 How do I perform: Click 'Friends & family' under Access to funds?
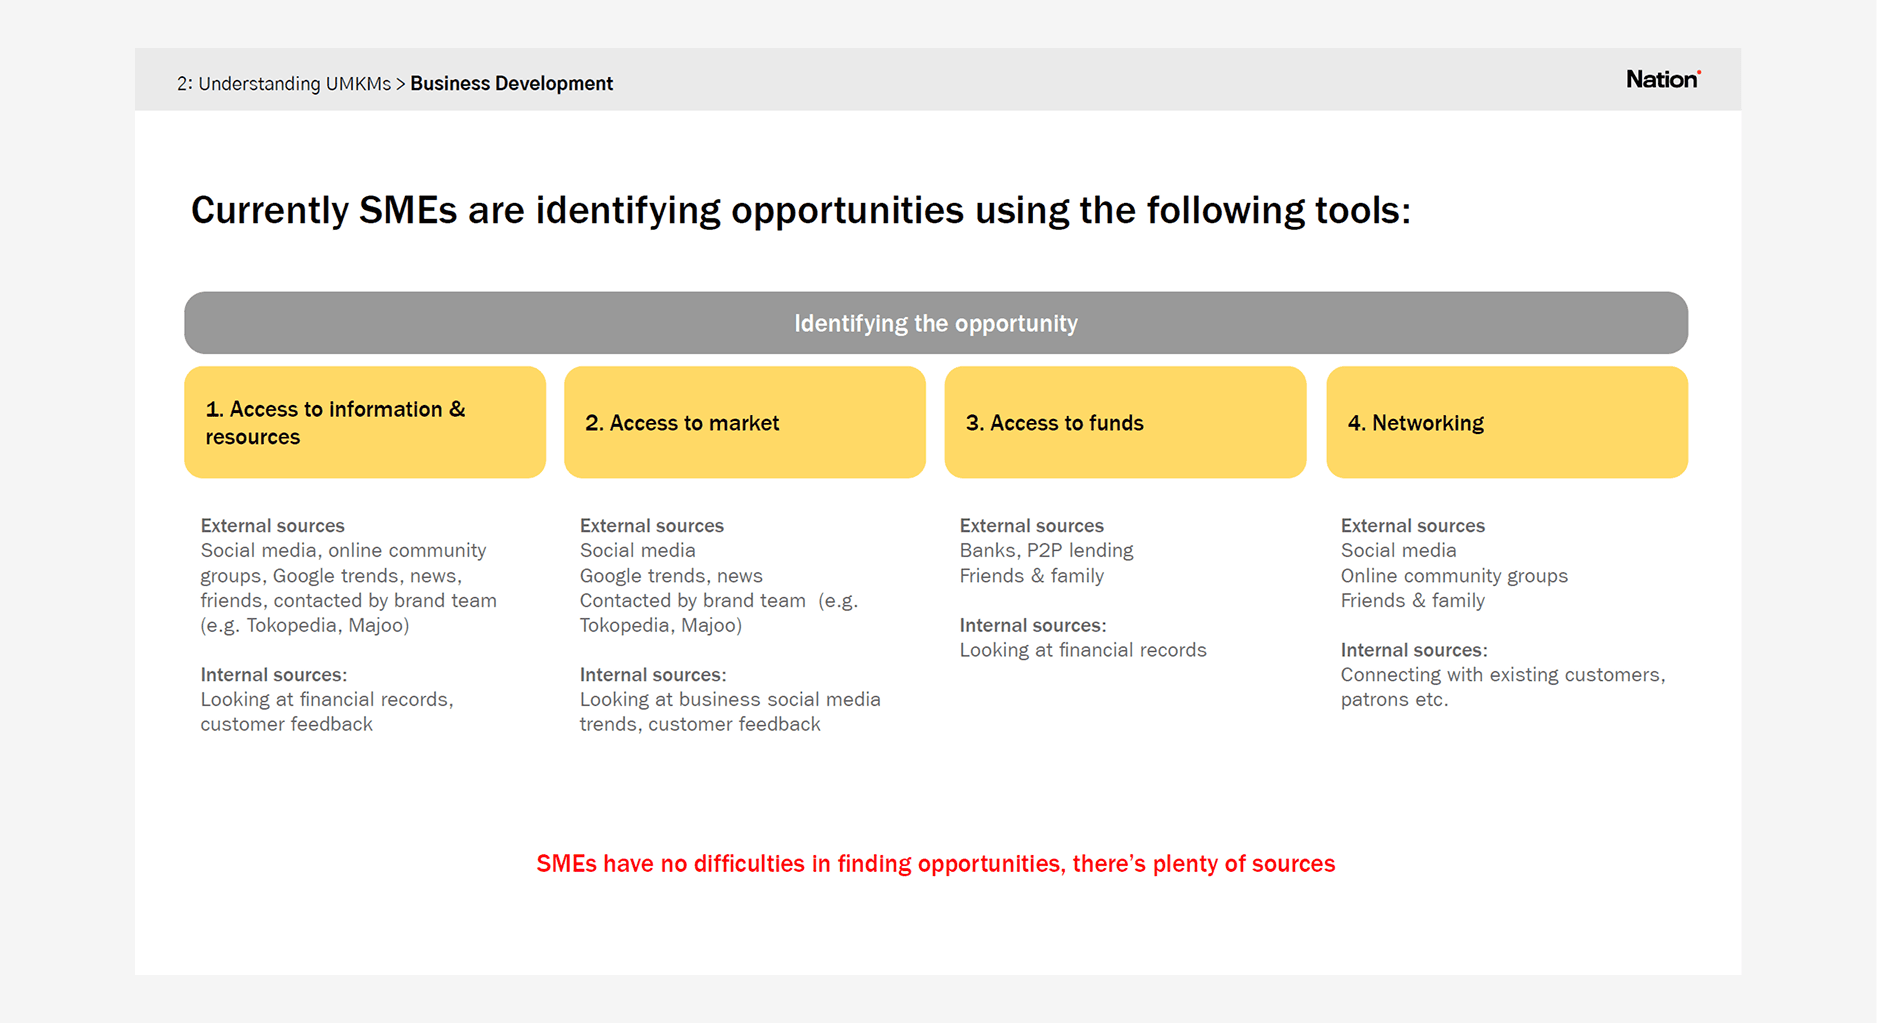tap(1032, 576)
